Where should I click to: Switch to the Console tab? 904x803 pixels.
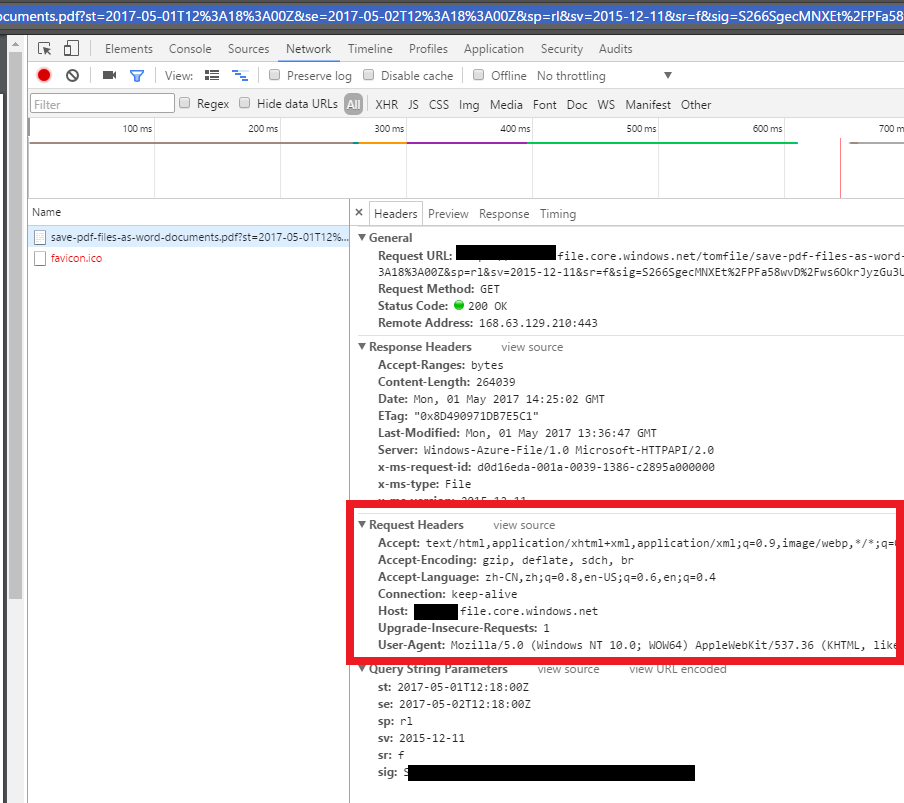189,48
